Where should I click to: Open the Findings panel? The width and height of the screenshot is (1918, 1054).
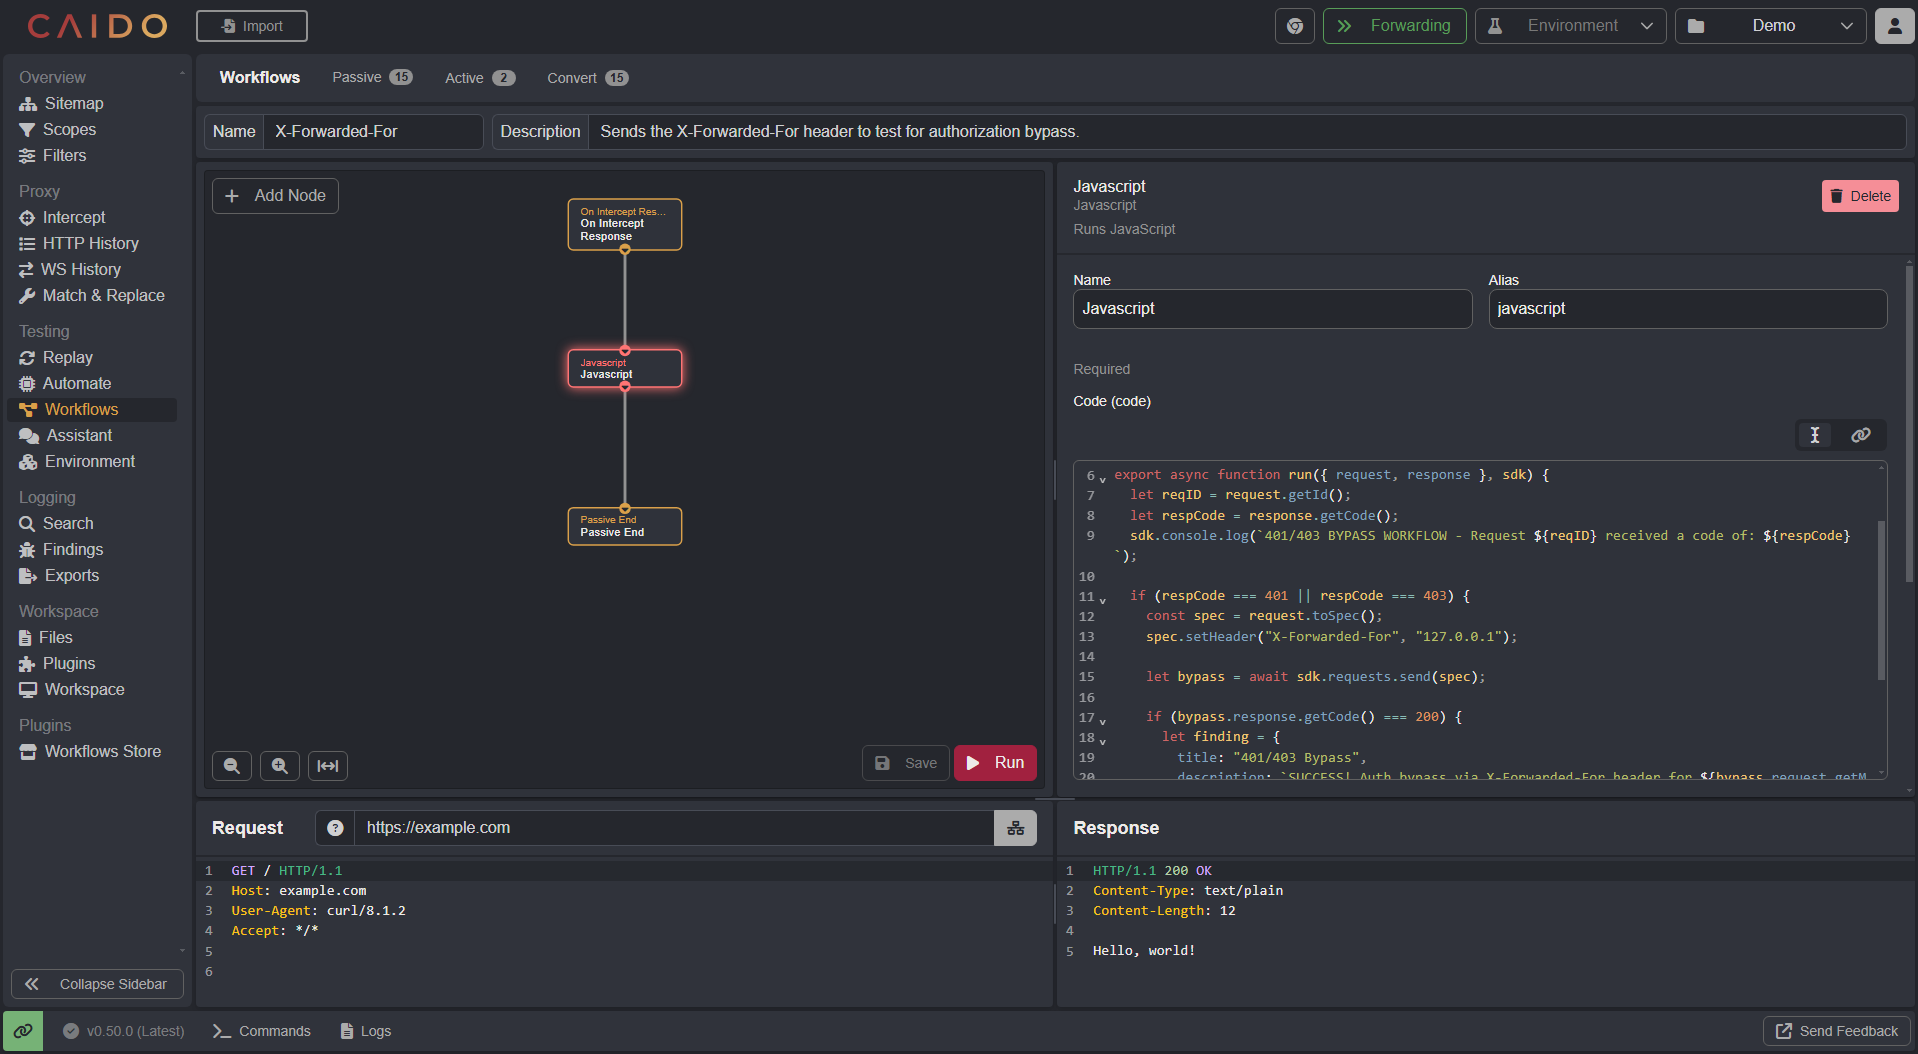[x=71, y=549]
